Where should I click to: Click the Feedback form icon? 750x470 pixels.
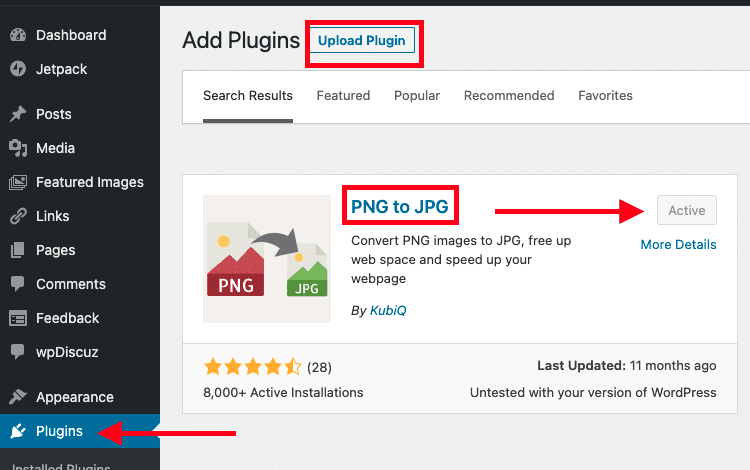pyautogui.click(x=18, y=318)
